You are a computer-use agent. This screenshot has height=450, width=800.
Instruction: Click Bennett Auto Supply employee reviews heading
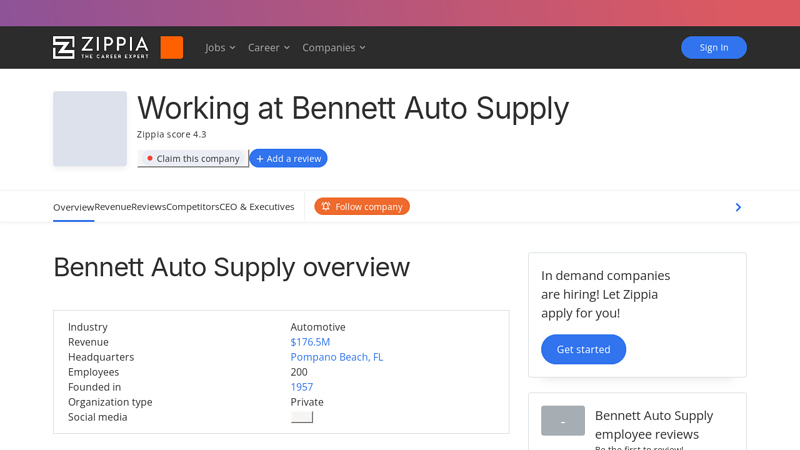(x=654, y=425)
